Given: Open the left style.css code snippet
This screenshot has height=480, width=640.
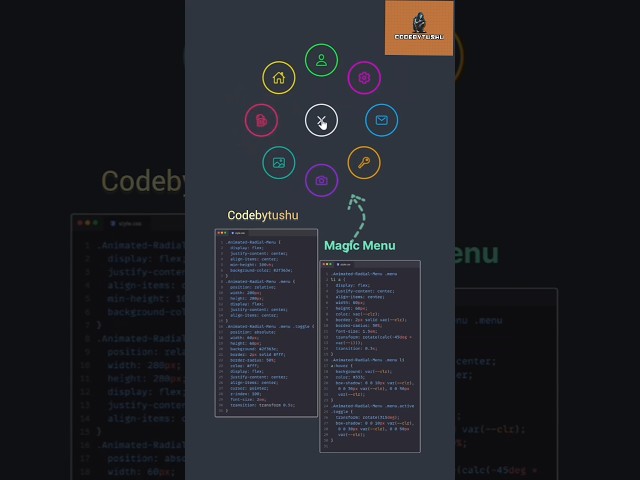Looking at the screenshot, I should coord(266,323).
